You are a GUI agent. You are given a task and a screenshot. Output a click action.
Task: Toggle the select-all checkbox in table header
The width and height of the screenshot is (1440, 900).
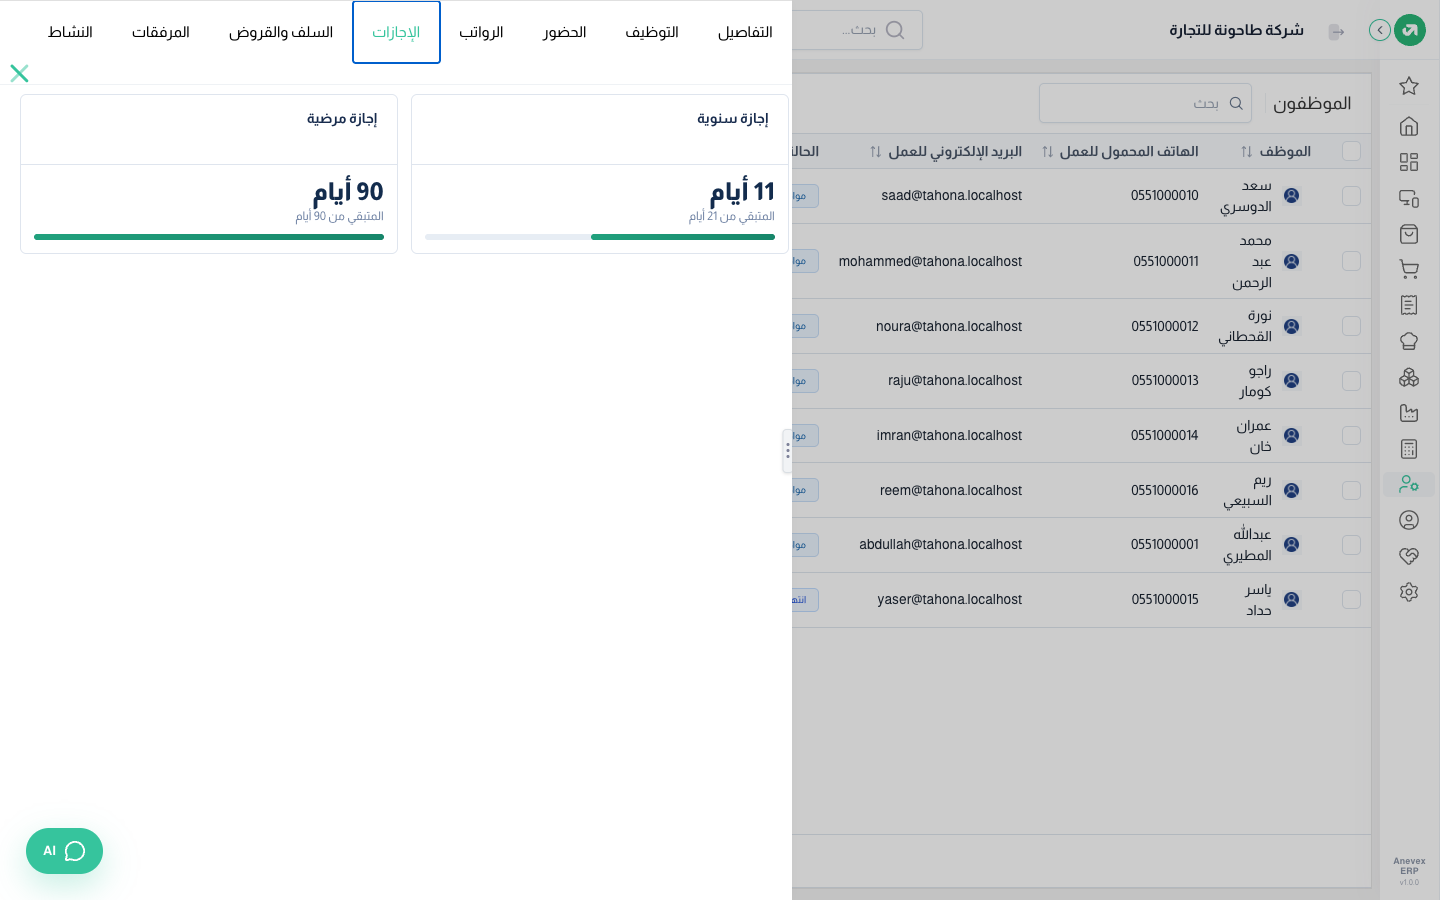click(1351, 151)
